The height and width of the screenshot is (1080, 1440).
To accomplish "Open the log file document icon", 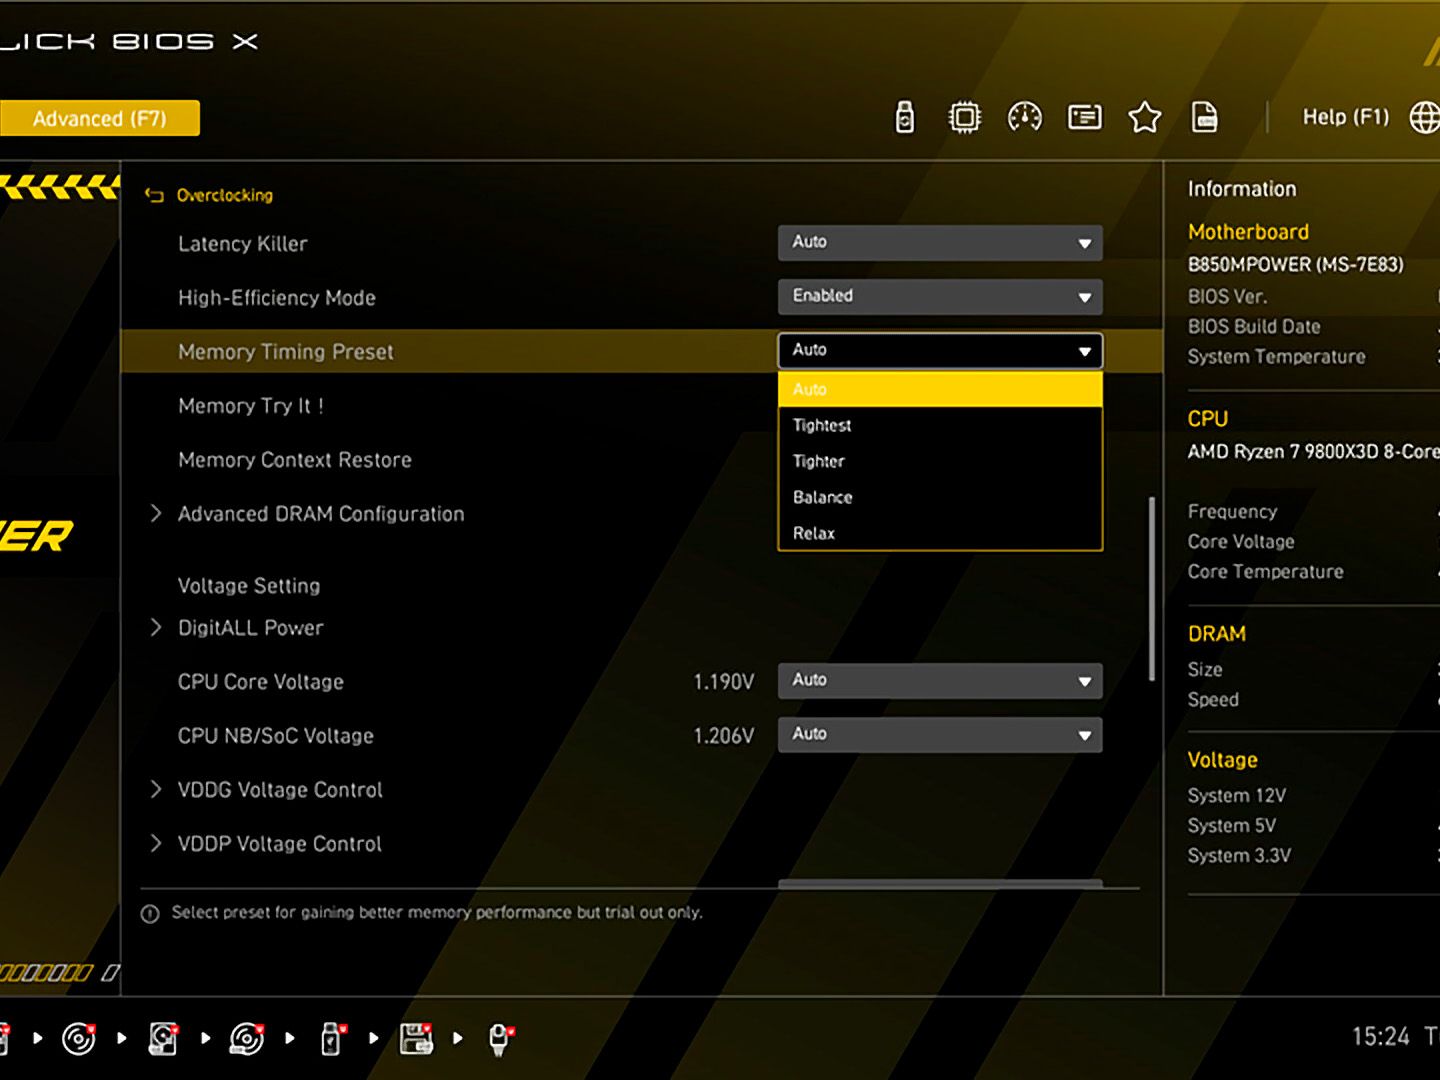I will pos(1205,118).
